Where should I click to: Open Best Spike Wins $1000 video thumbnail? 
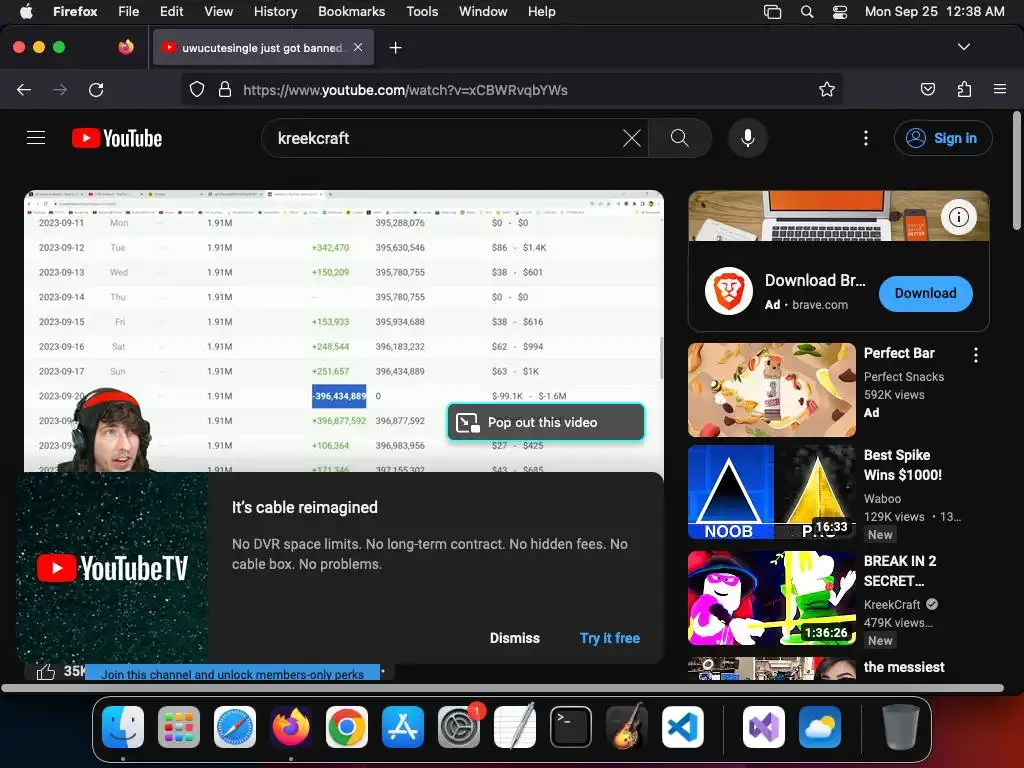772,492
